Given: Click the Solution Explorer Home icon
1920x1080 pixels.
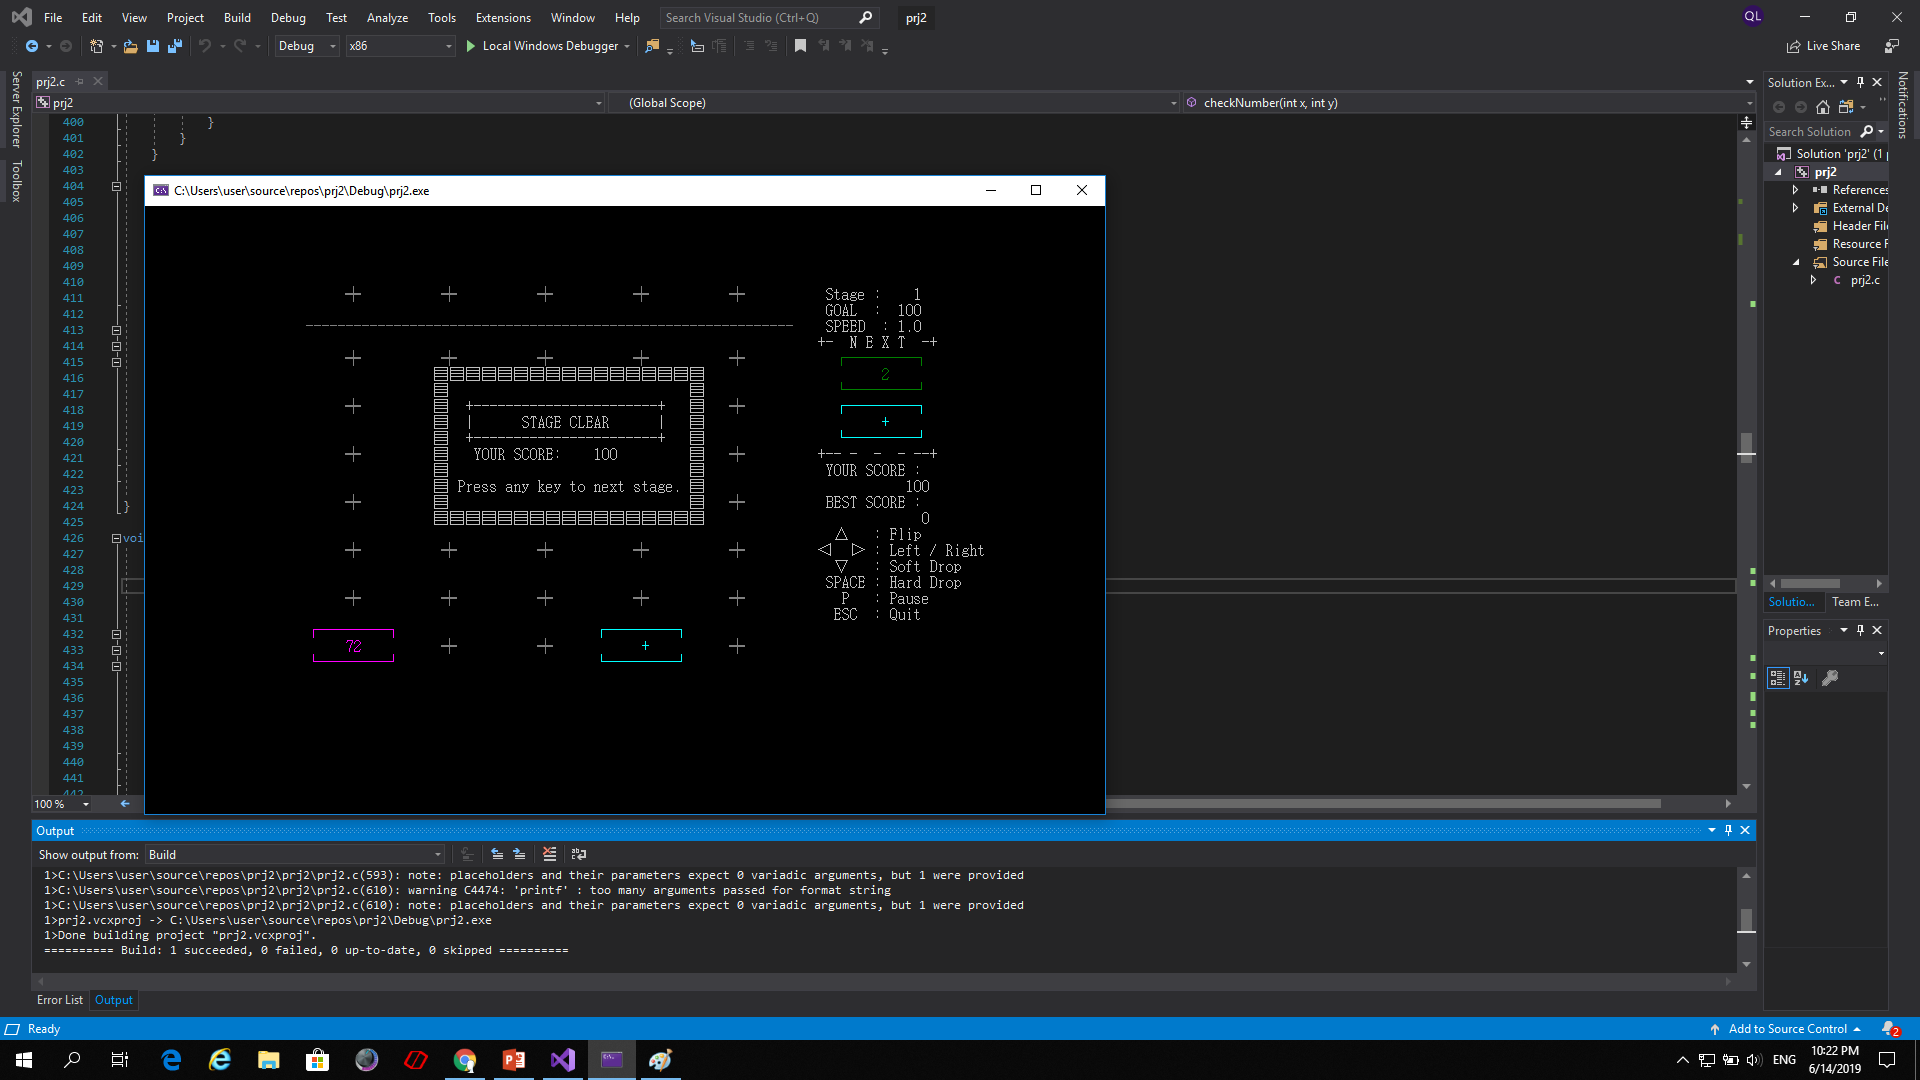Looking at the screenshot, I should coord(1823,107).
